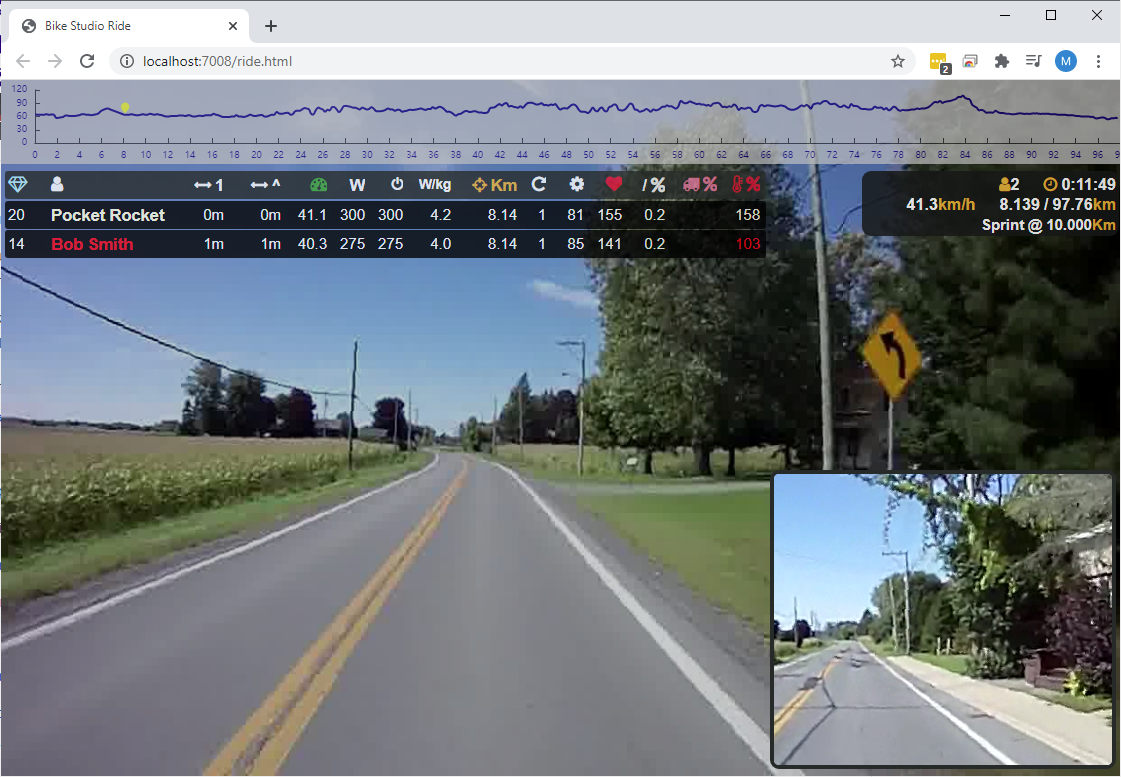Select the Bike Studio Ride tab

(129, 26)
